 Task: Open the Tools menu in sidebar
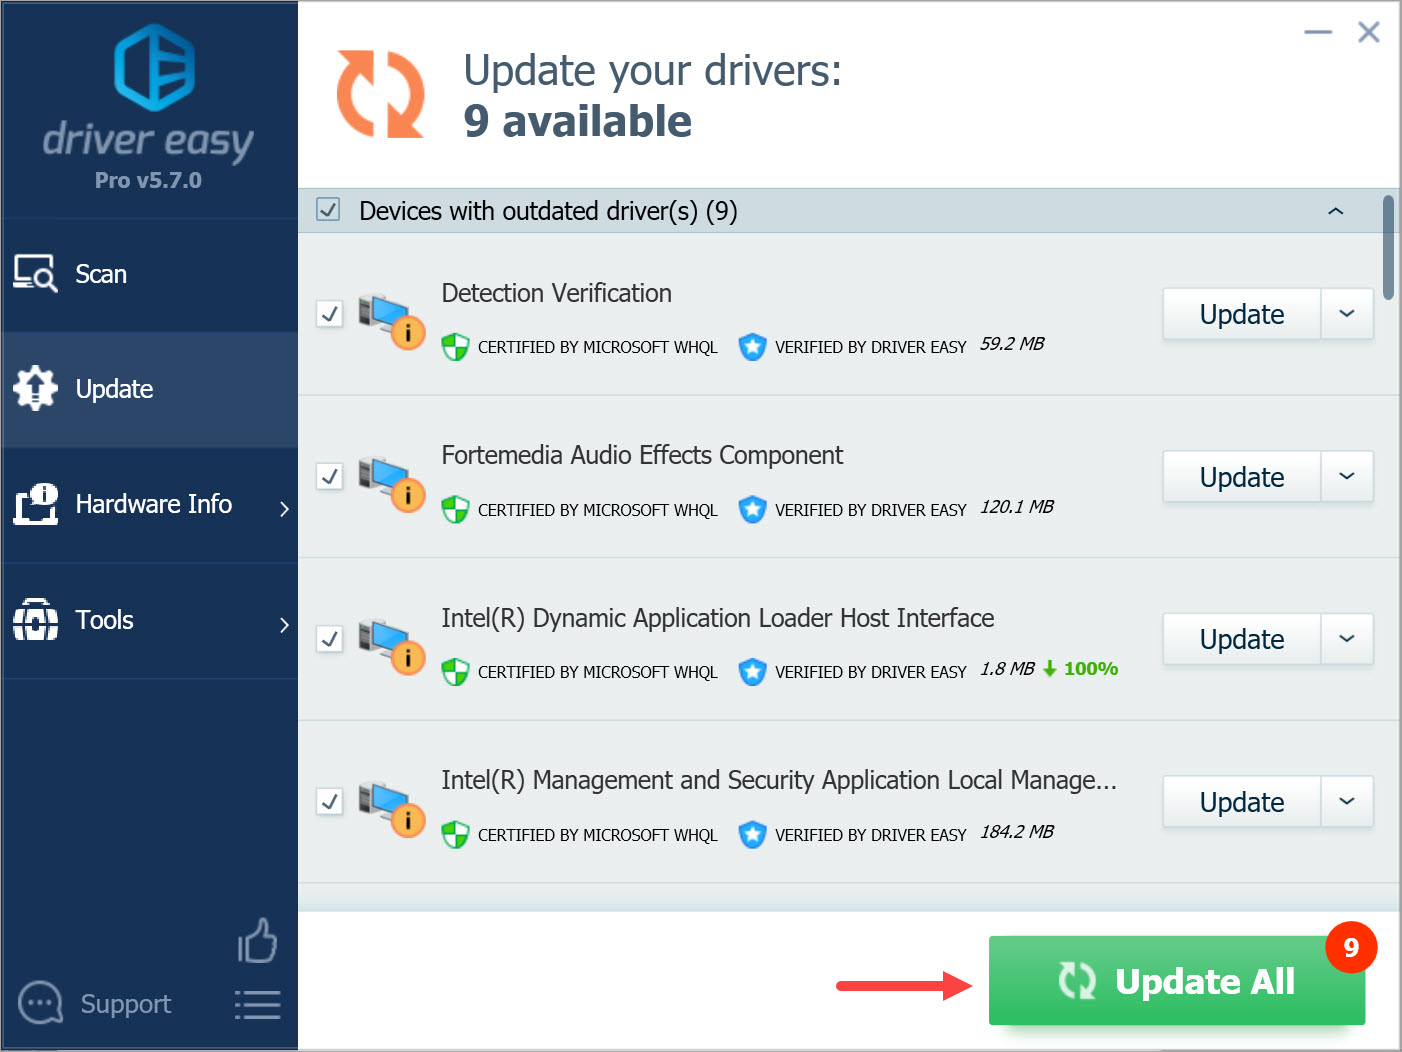104,620
